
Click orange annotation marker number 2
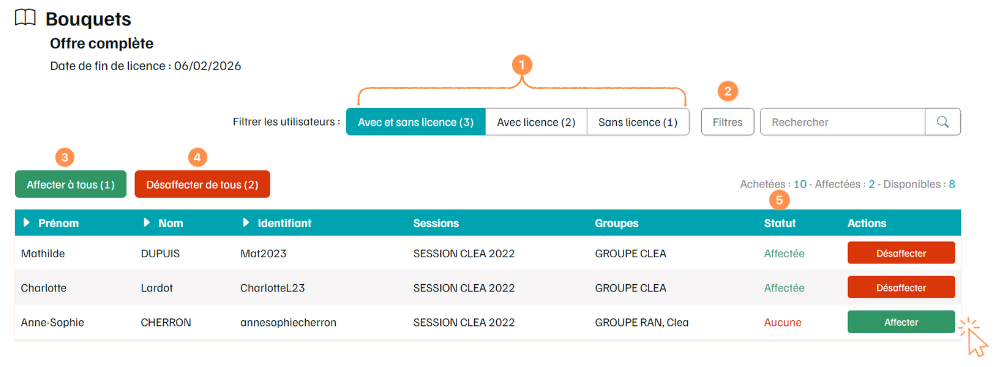pyautogui.click(x=728, y=91)
